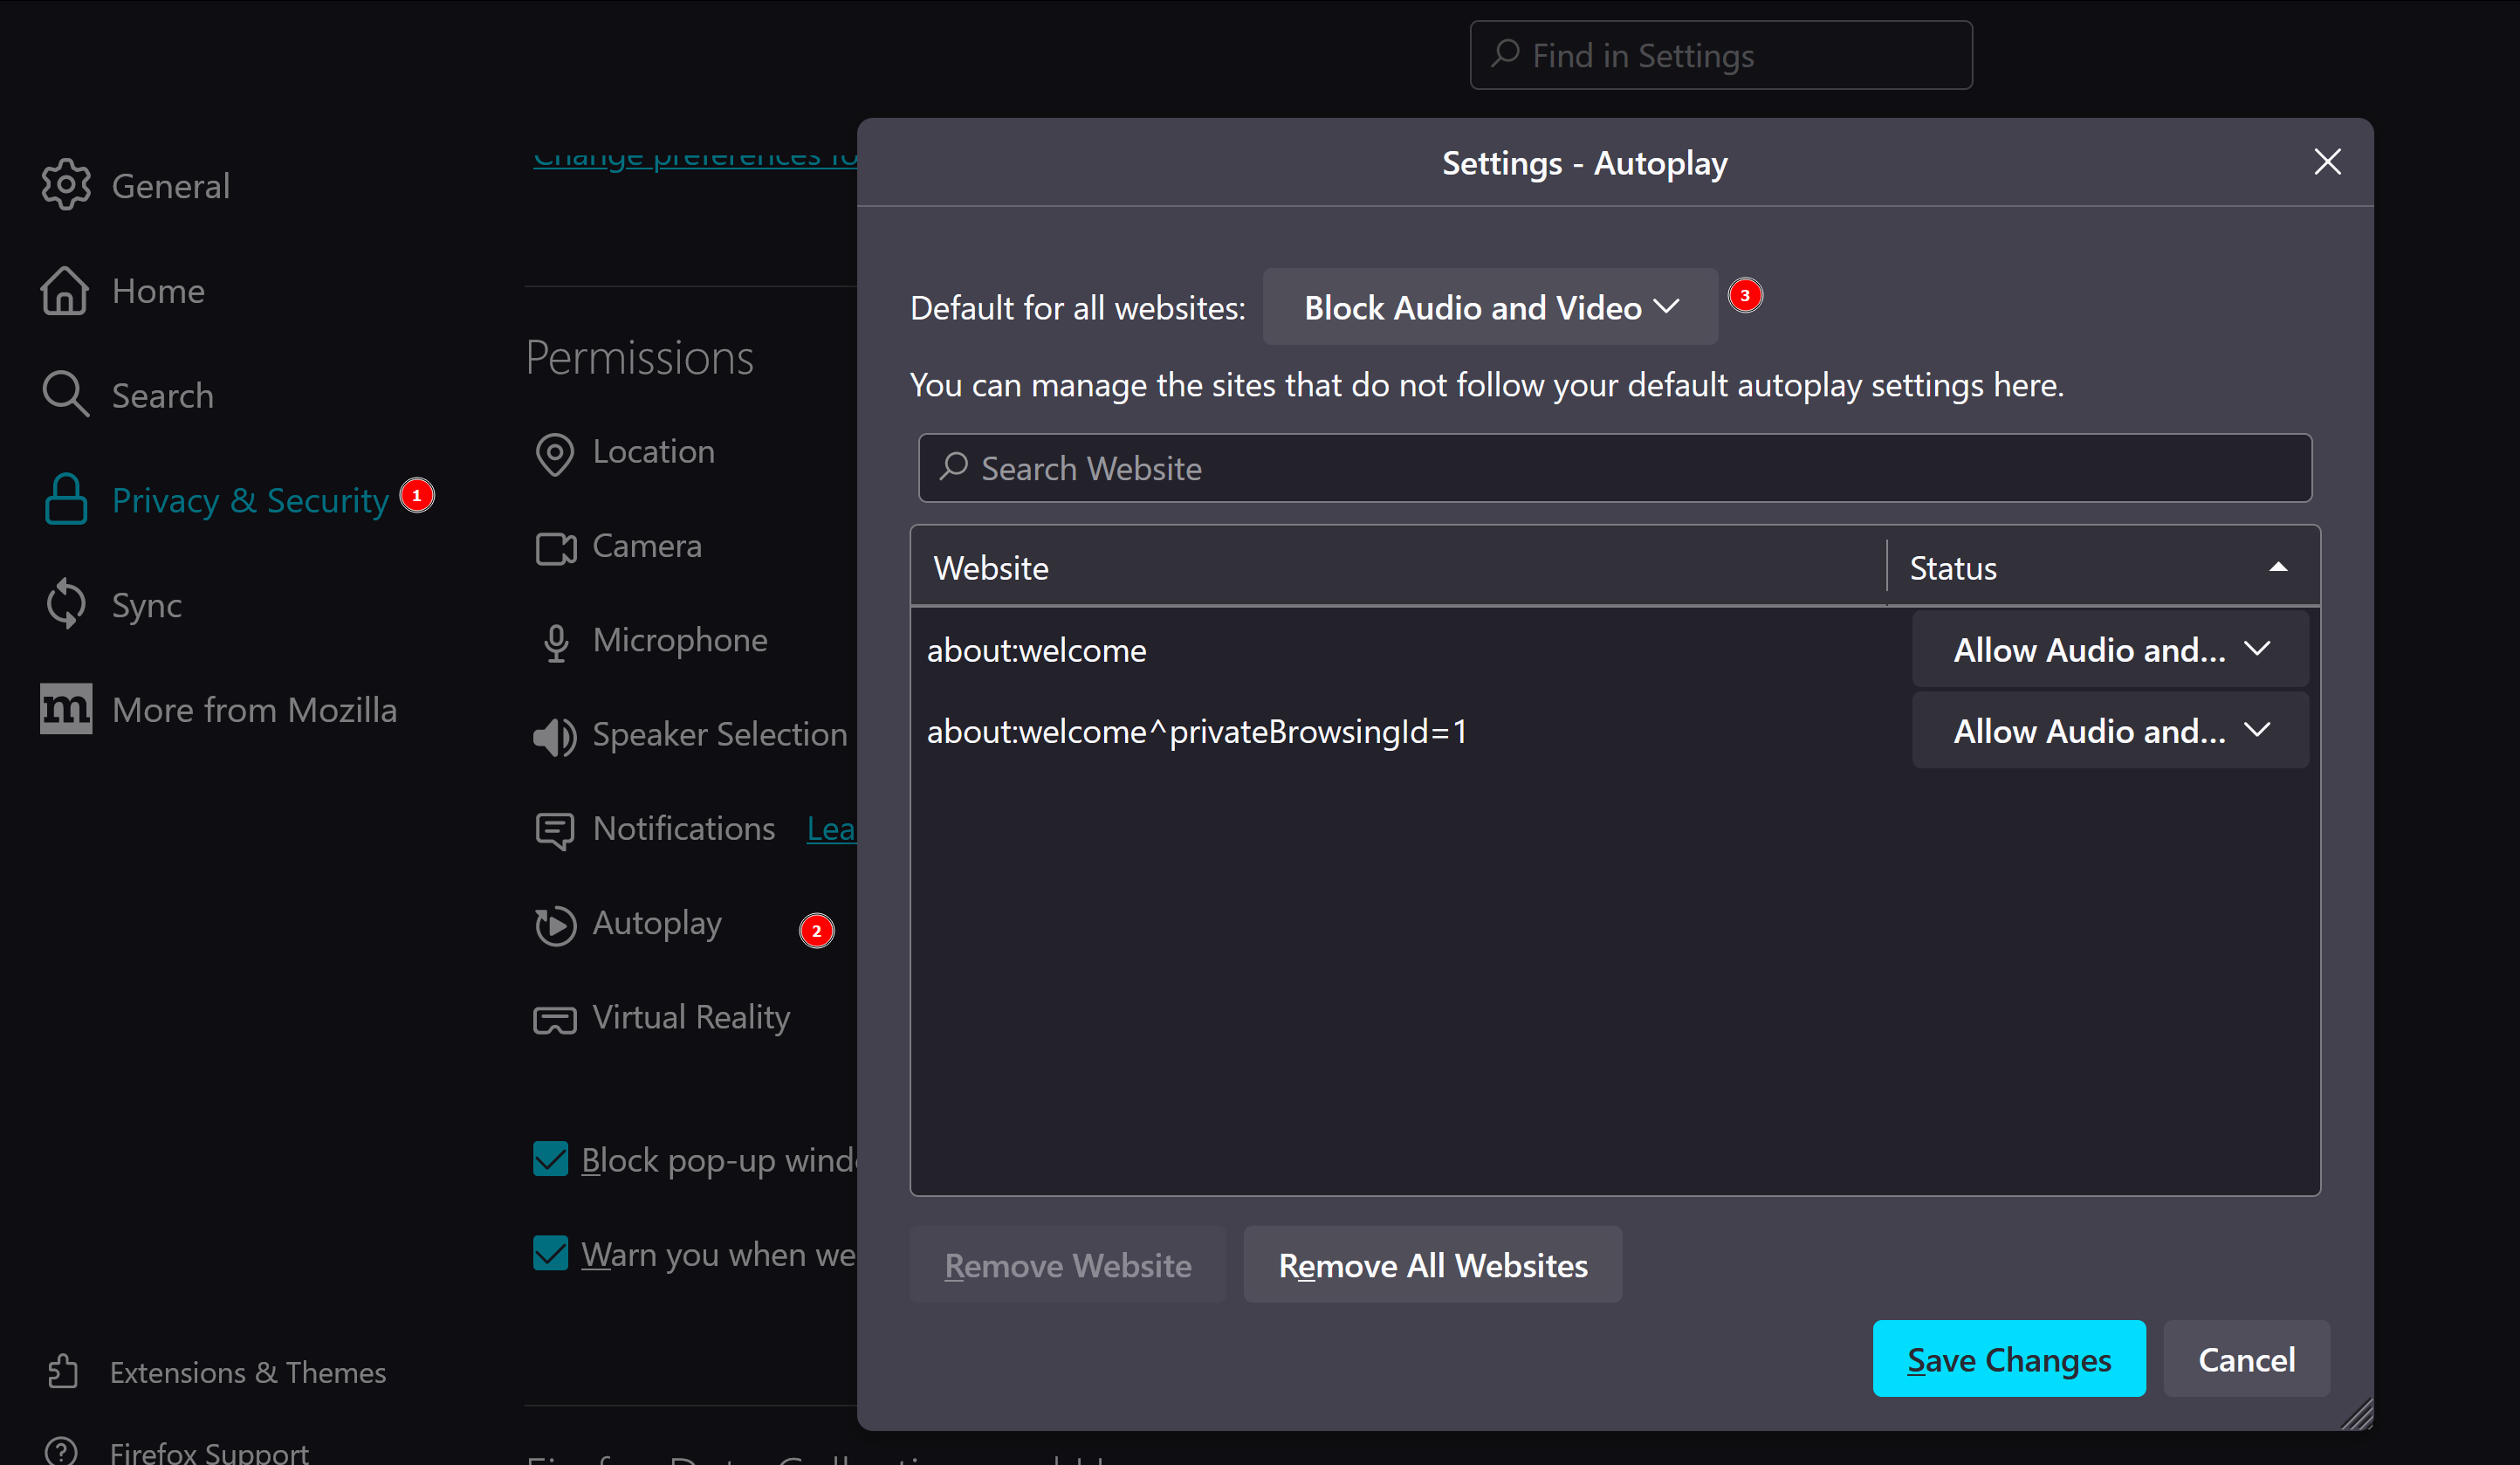The width and height of the screenshot is (2520, 1465).
Task: Uncheck the Warn you when websites checkbox
Action: point(551,1253)
